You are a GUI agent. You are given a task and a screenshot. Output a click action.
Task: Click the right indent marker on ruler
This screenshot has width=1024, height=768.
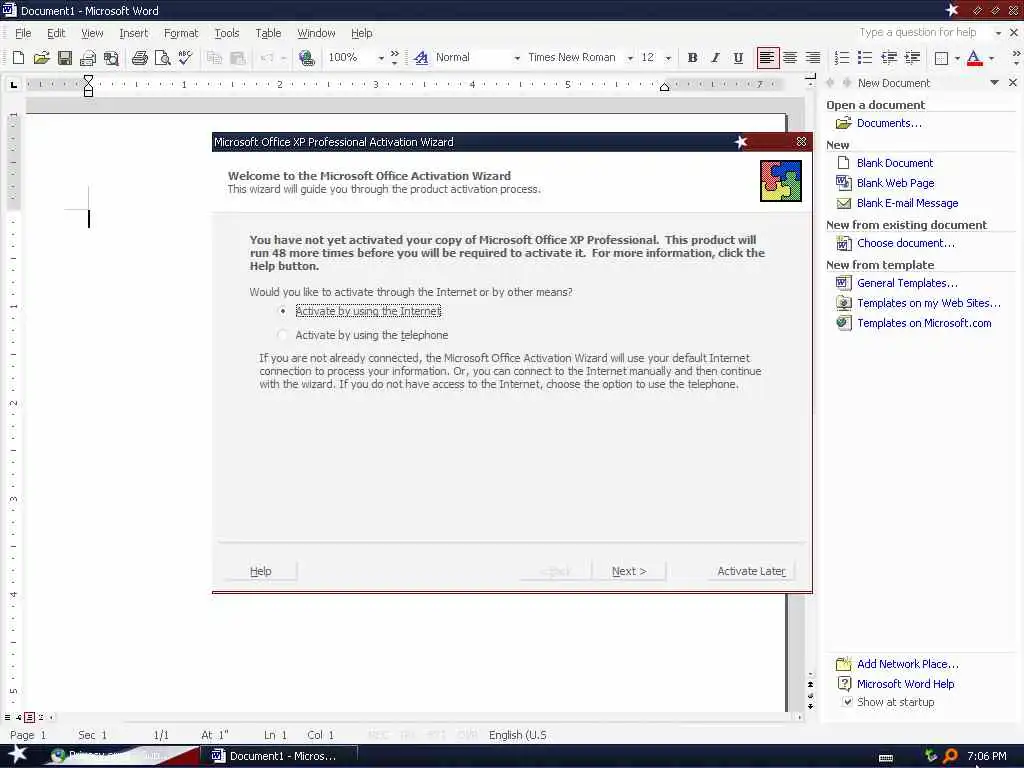[664, 87]
